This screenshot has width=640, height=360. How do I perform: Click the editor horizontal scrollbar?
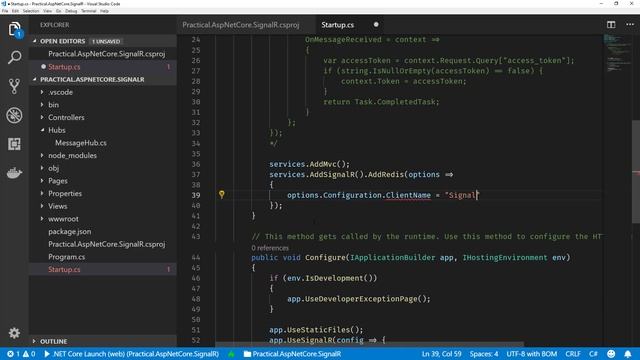pos(369,344)
